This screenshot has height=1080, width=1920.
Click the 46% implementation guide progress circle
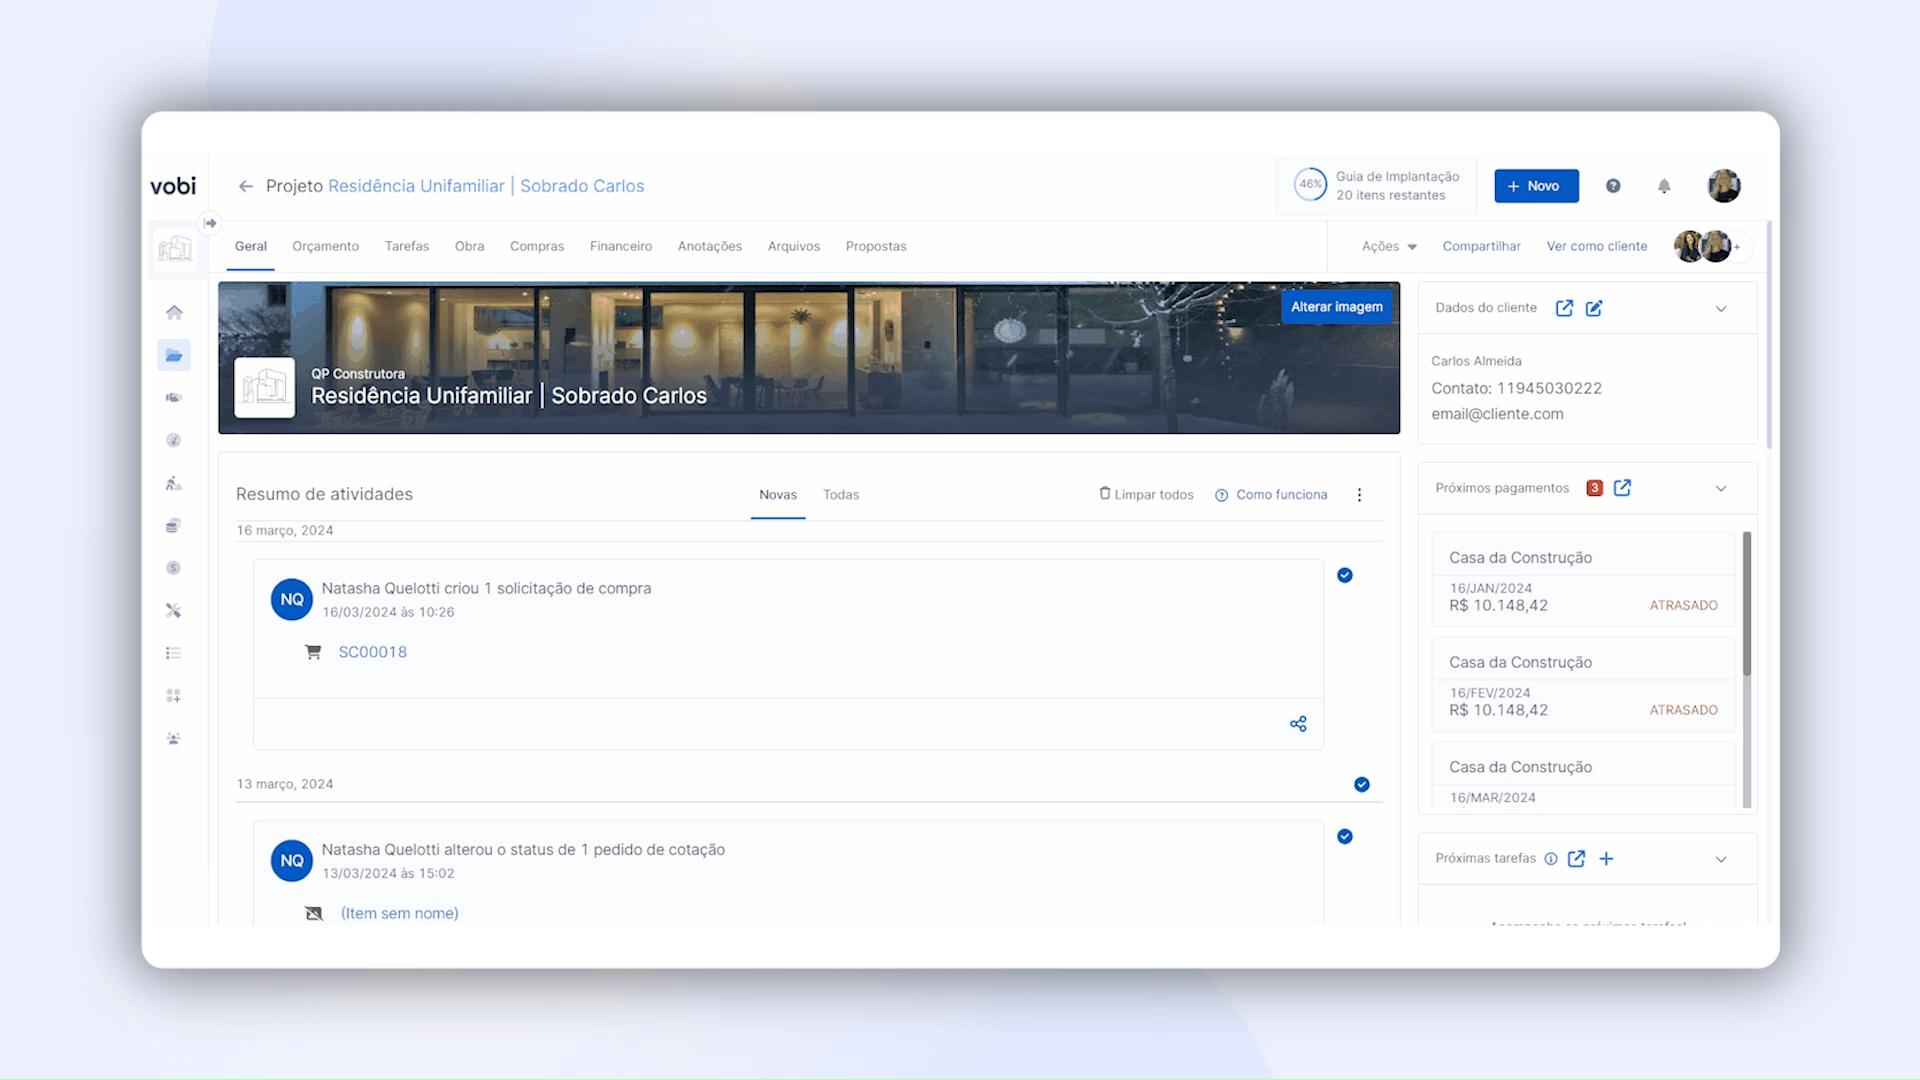tap(1310, 185)
